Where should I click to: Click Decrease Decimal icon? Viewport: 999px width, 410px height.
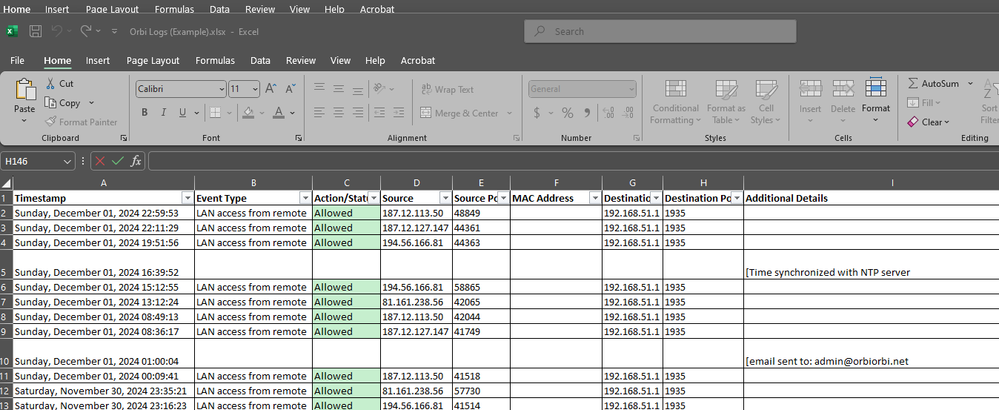tap(628, 113)
